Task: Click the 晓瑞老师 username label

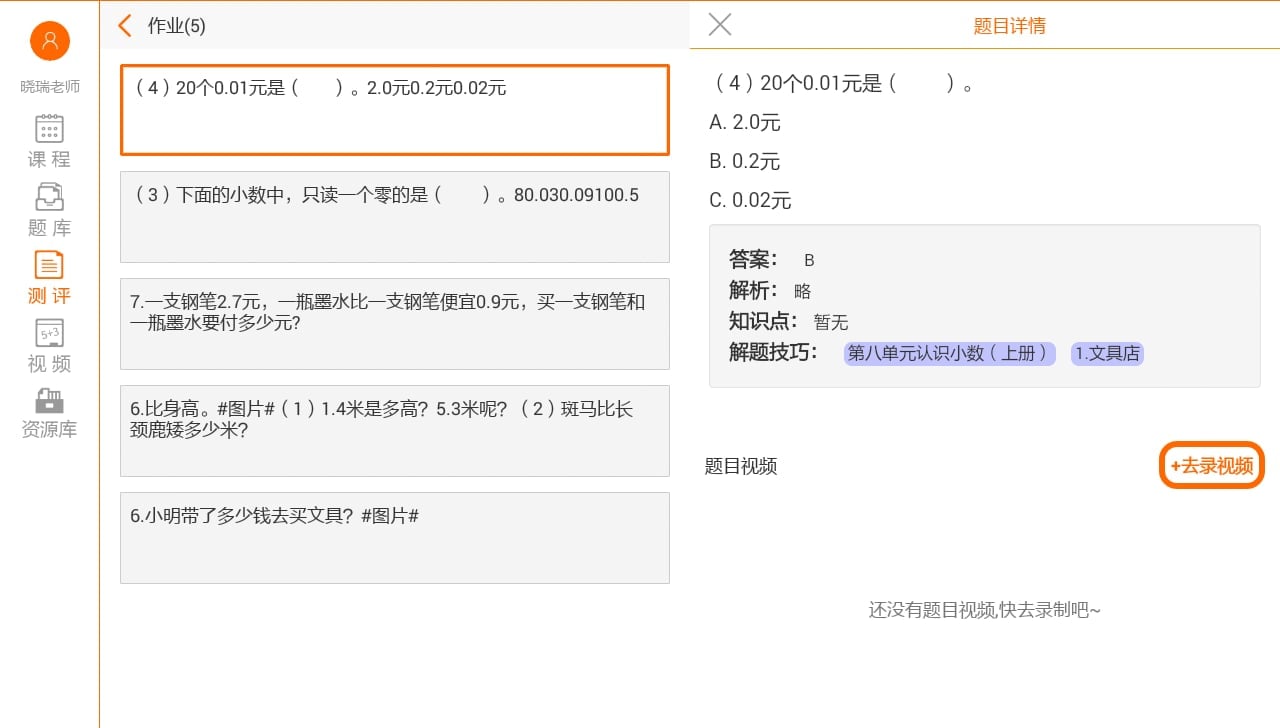Action: 50,87
